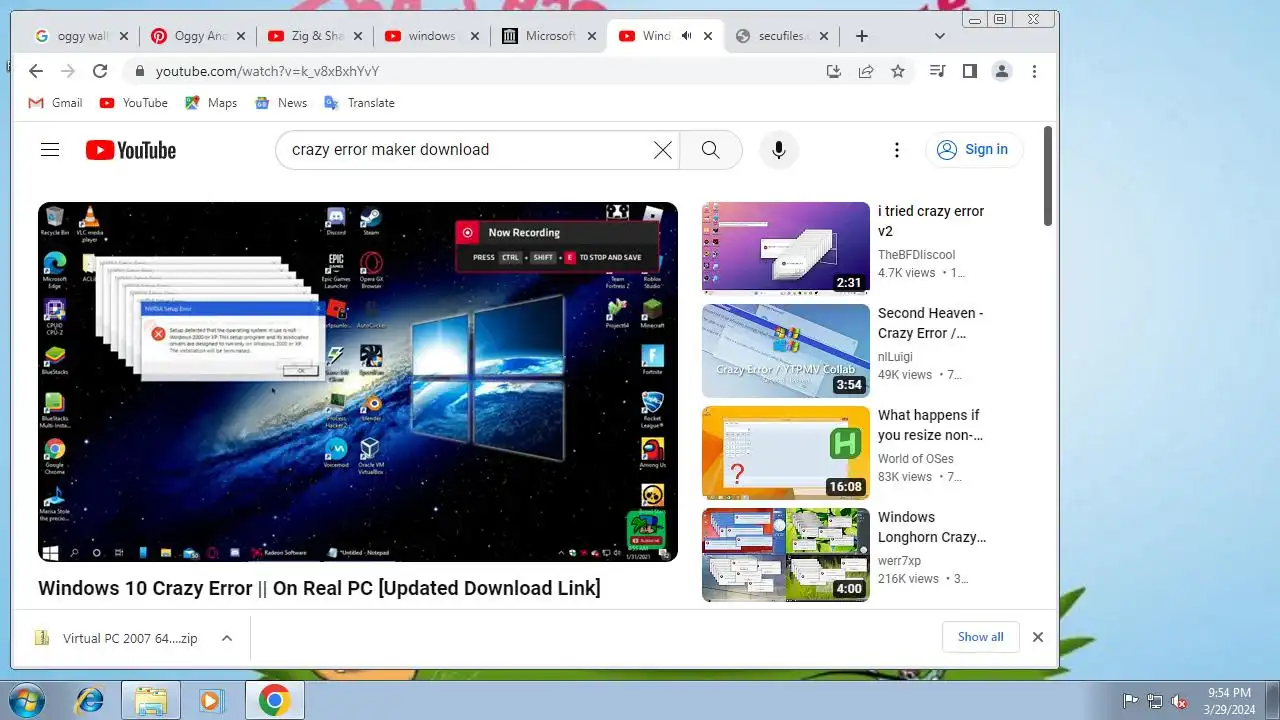This screenshot has width=1280, height=720.
Task: Click the address bar URL
Action: (267, 71)
